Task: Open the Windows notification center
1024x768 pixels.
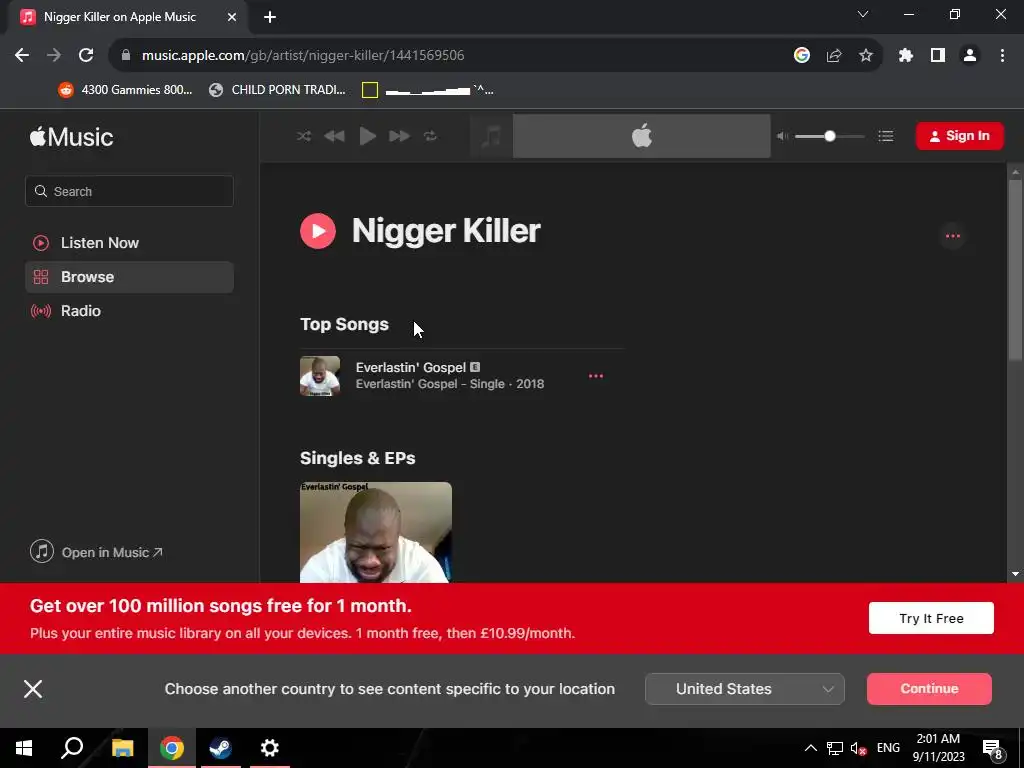Action: point(992,748)
